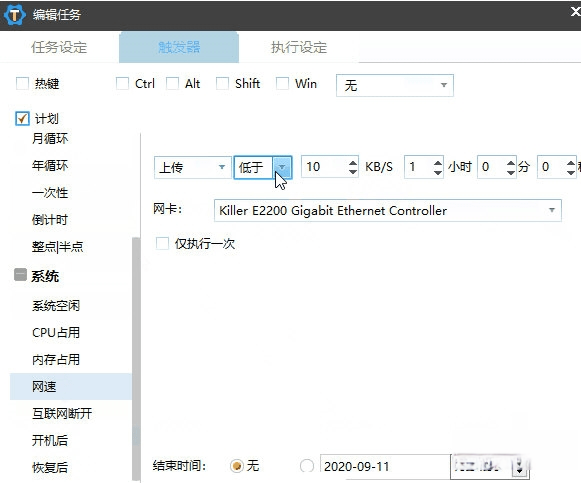The image size is (581, 483).
Task: Open the 网卡 network adapter dropdown
Action: click(x=388, y=210)
